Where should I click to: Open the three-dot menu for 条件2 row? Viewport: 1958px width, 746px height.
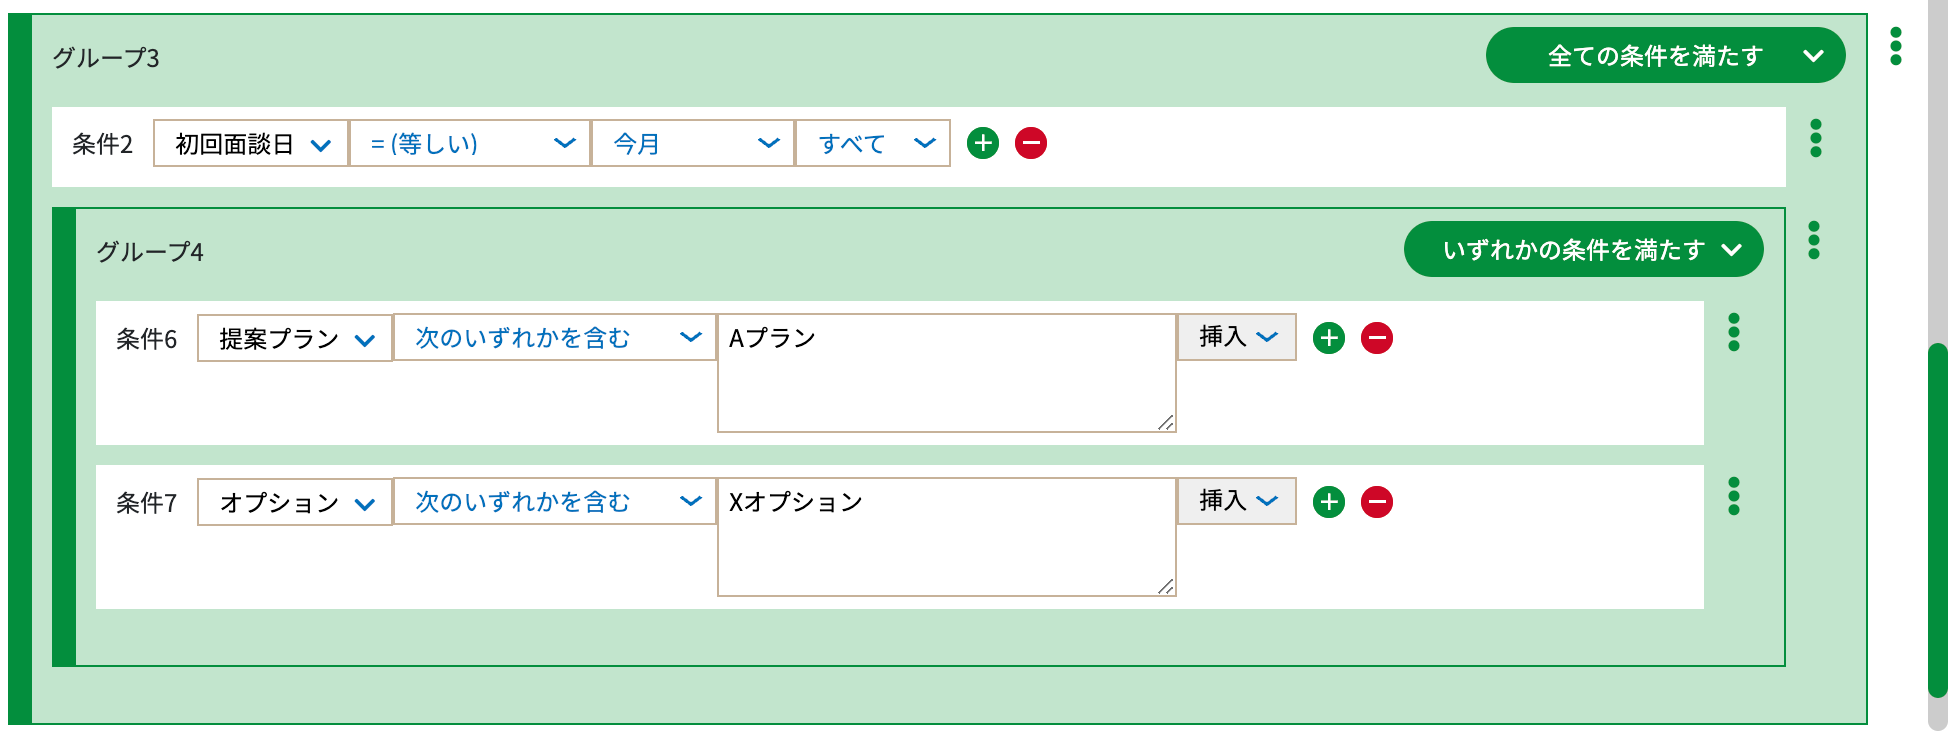(1816, 138)
